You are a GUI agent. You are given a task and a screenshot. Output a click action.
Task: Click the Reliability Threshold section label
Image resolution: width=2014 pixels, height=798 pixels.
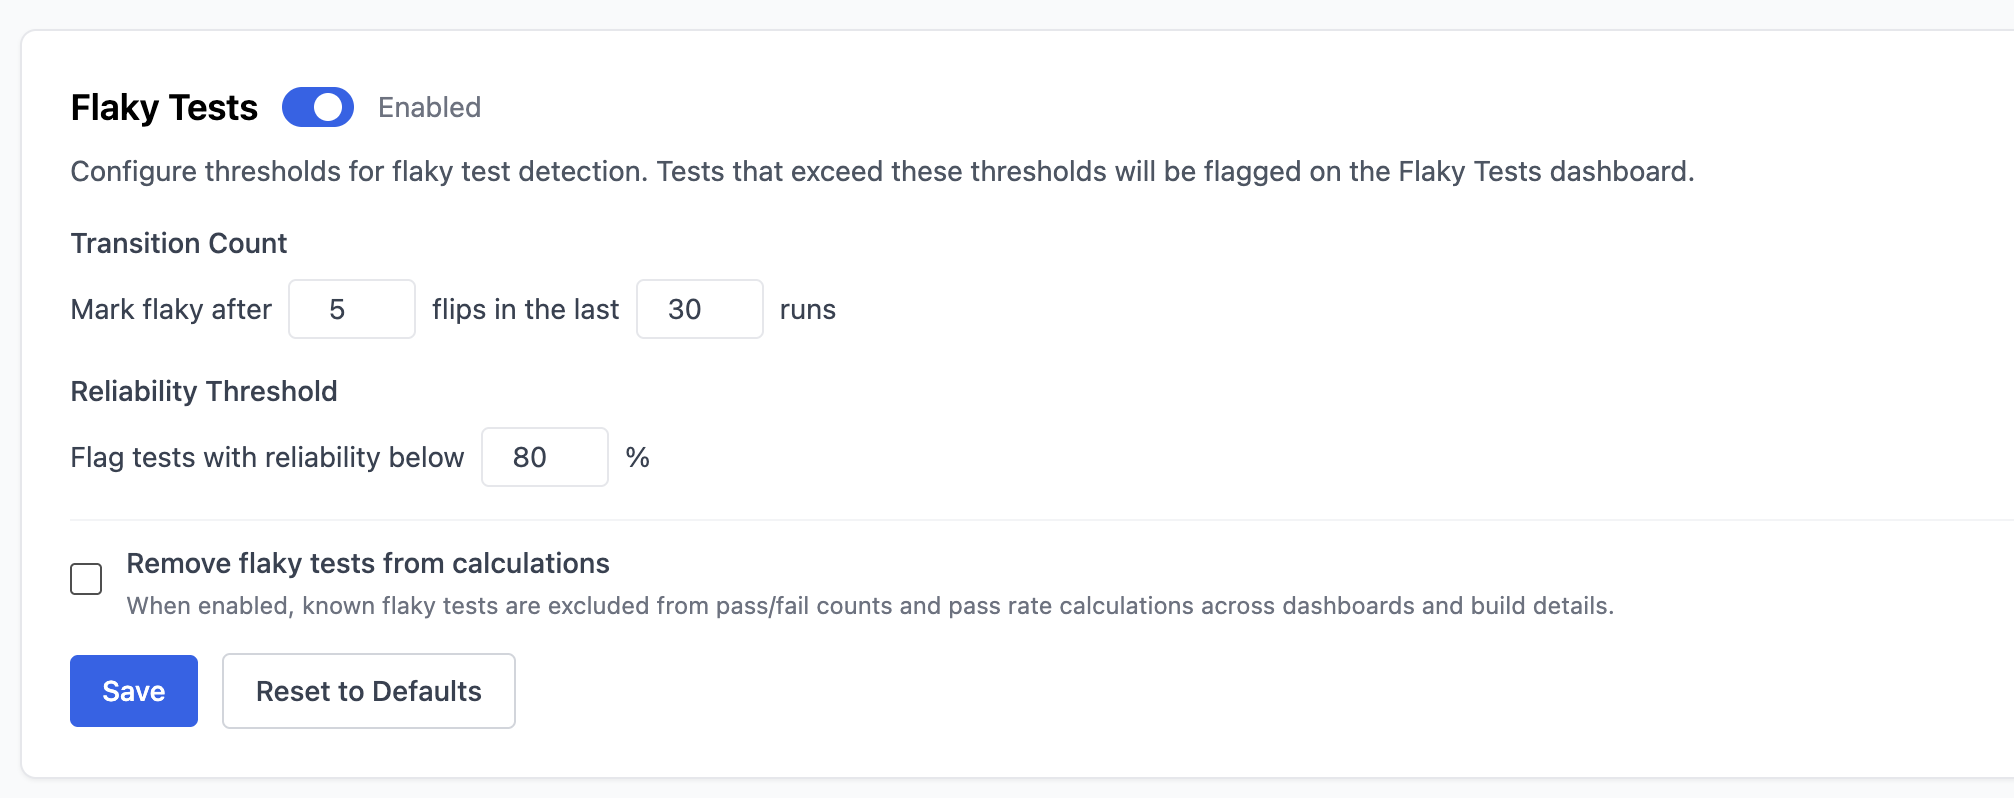[x=204, y=391]
